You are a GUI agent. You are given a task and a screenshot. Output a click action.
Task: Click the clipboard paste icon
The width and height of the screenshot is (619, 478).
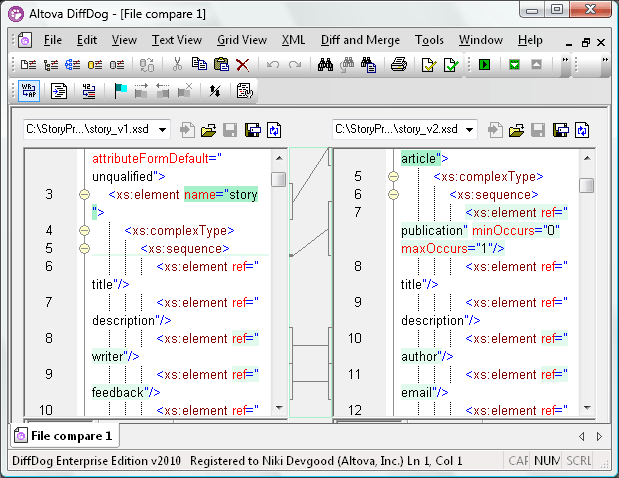(x=221, y=64)
